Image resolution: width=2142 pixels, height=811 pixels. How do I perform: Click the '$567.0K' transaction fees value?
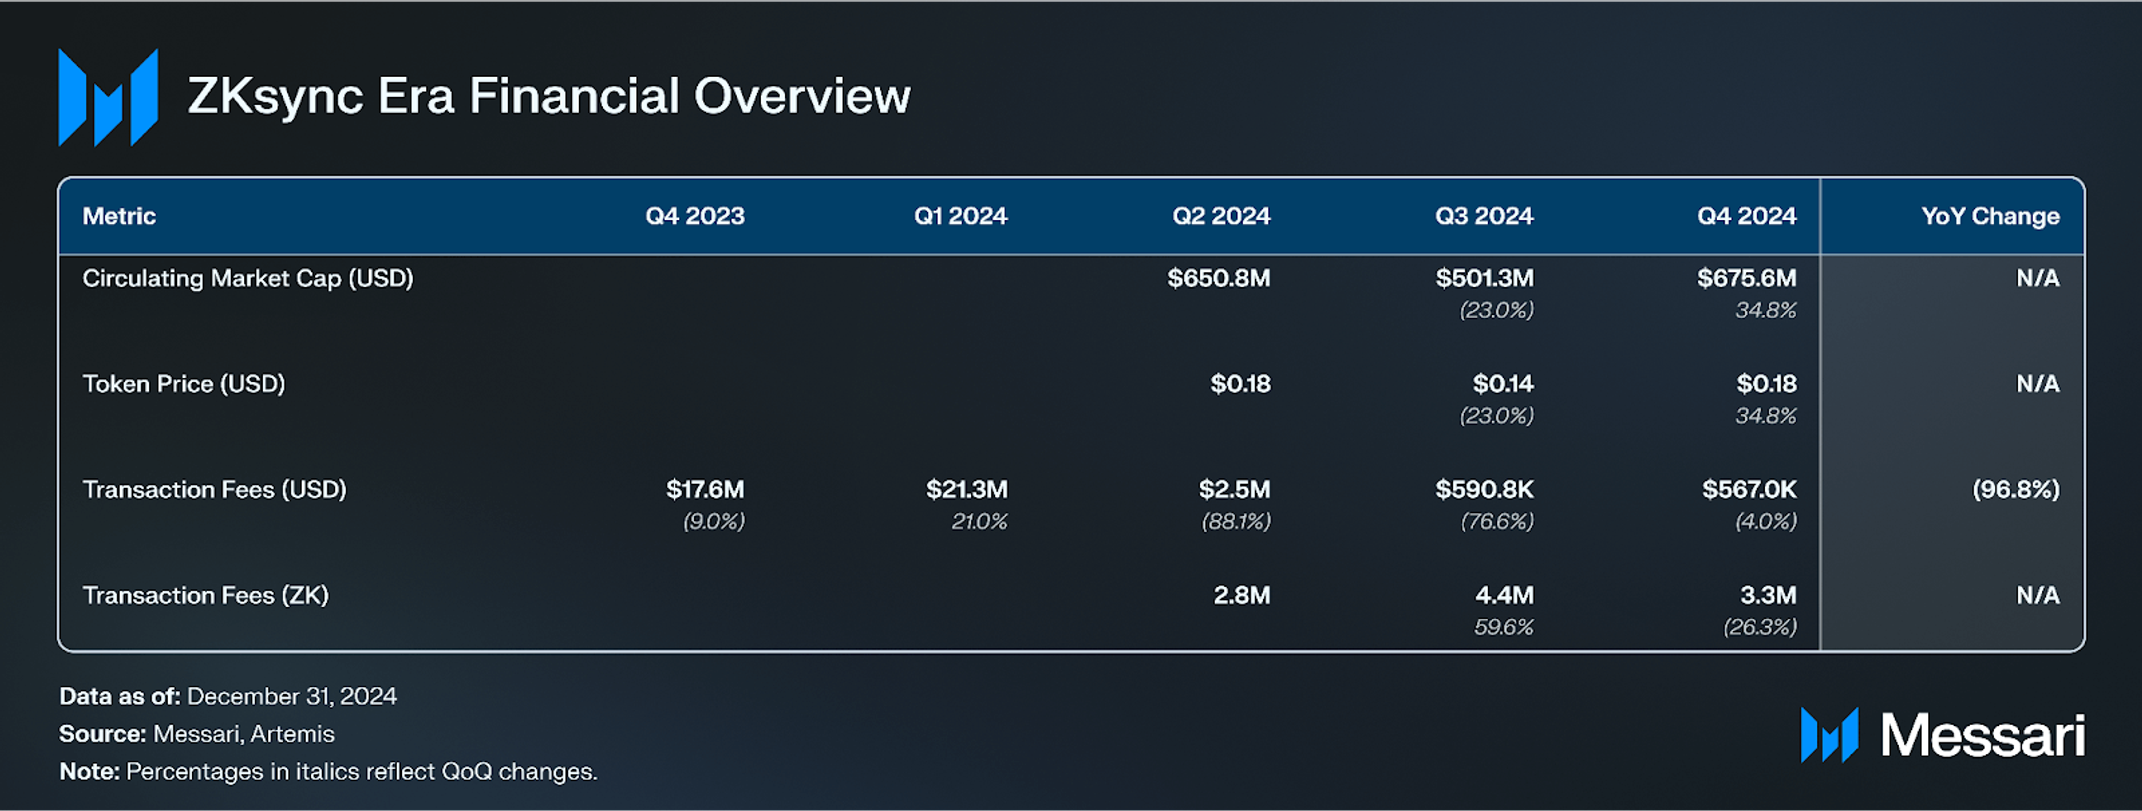[x=1749, y=490]
